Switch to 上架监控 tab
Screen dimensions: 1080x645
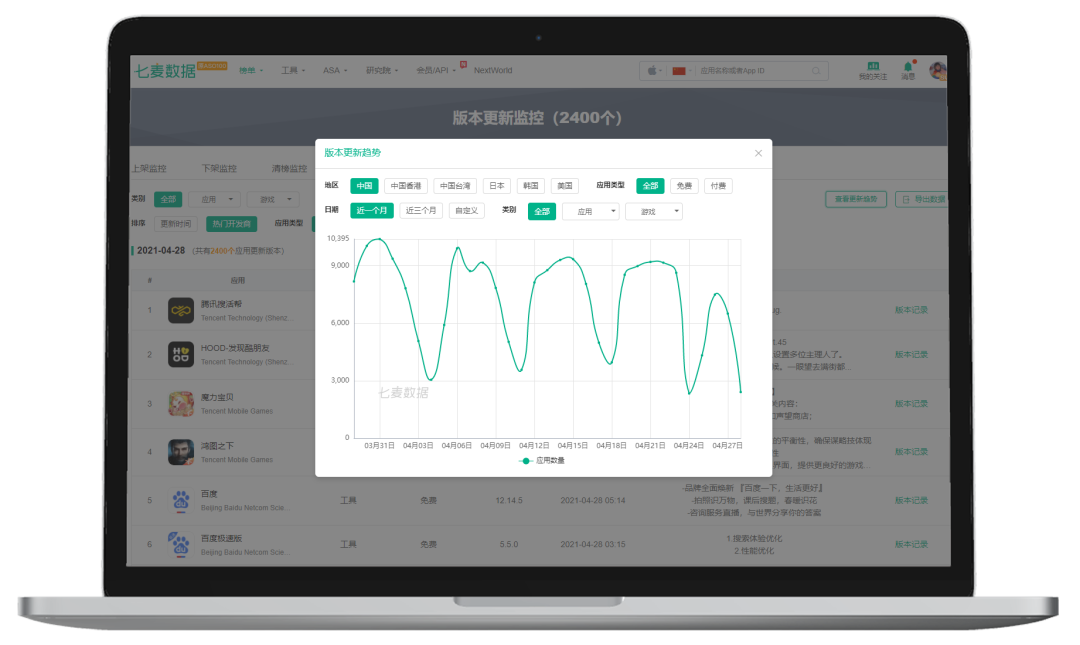[x=149, y=169]
